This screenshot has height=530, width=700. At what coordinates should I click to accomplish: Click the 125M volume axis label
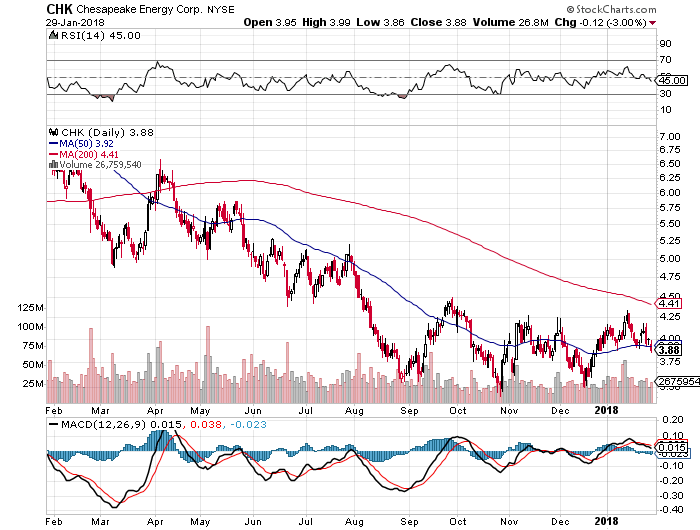[x=31, y=308]
